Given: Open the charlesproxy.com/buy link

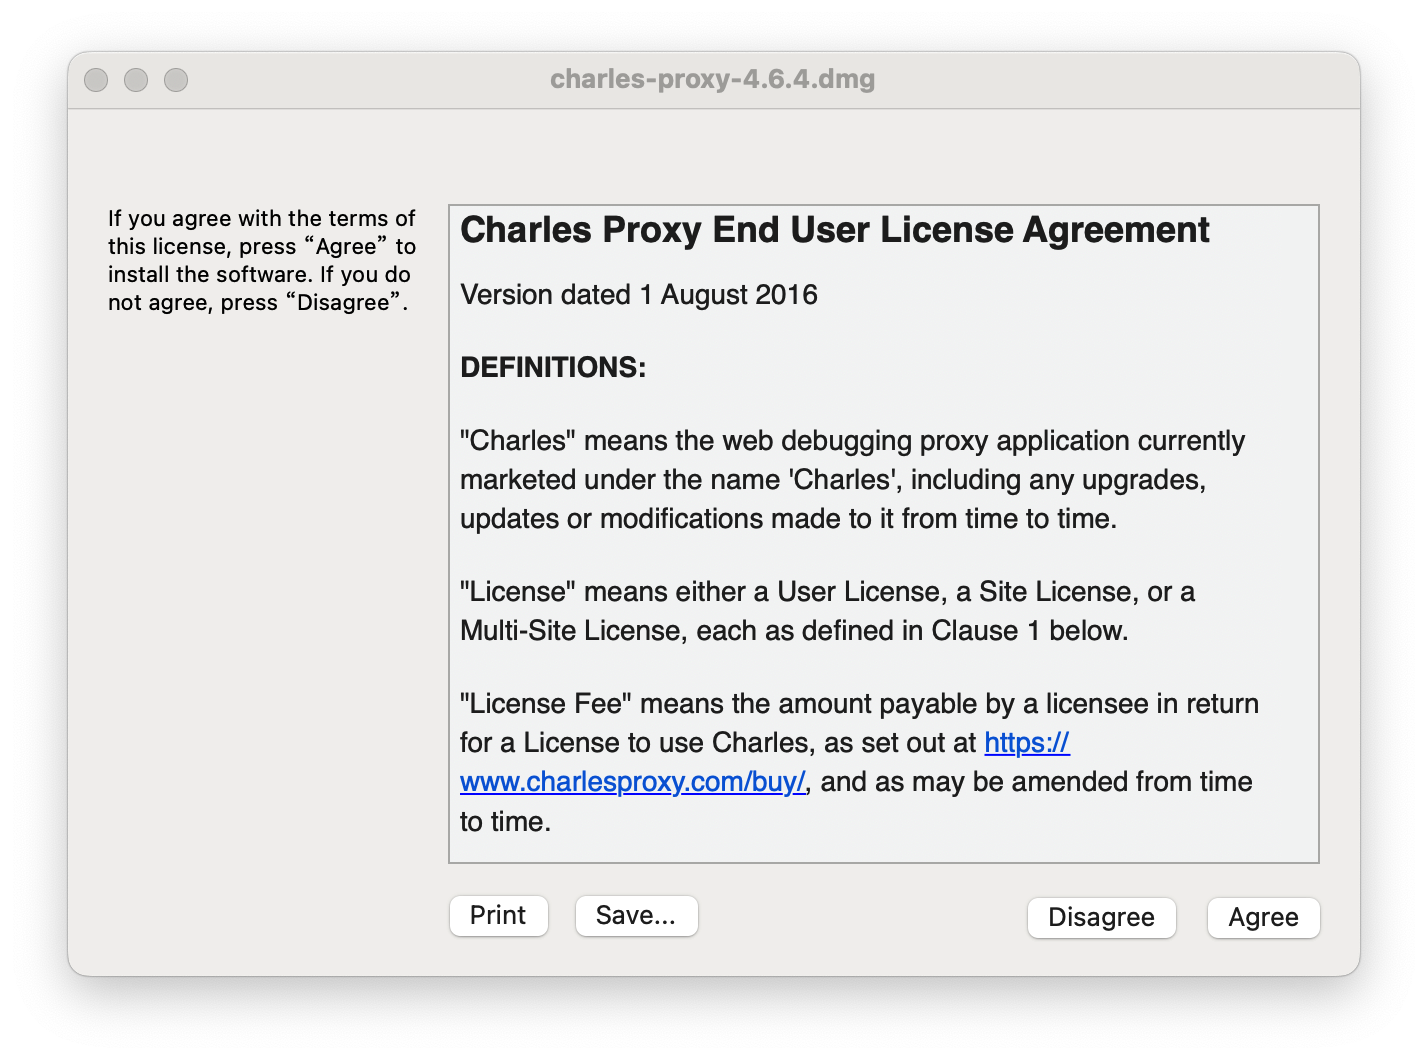Looking at the screenshot, I should 632,782.
